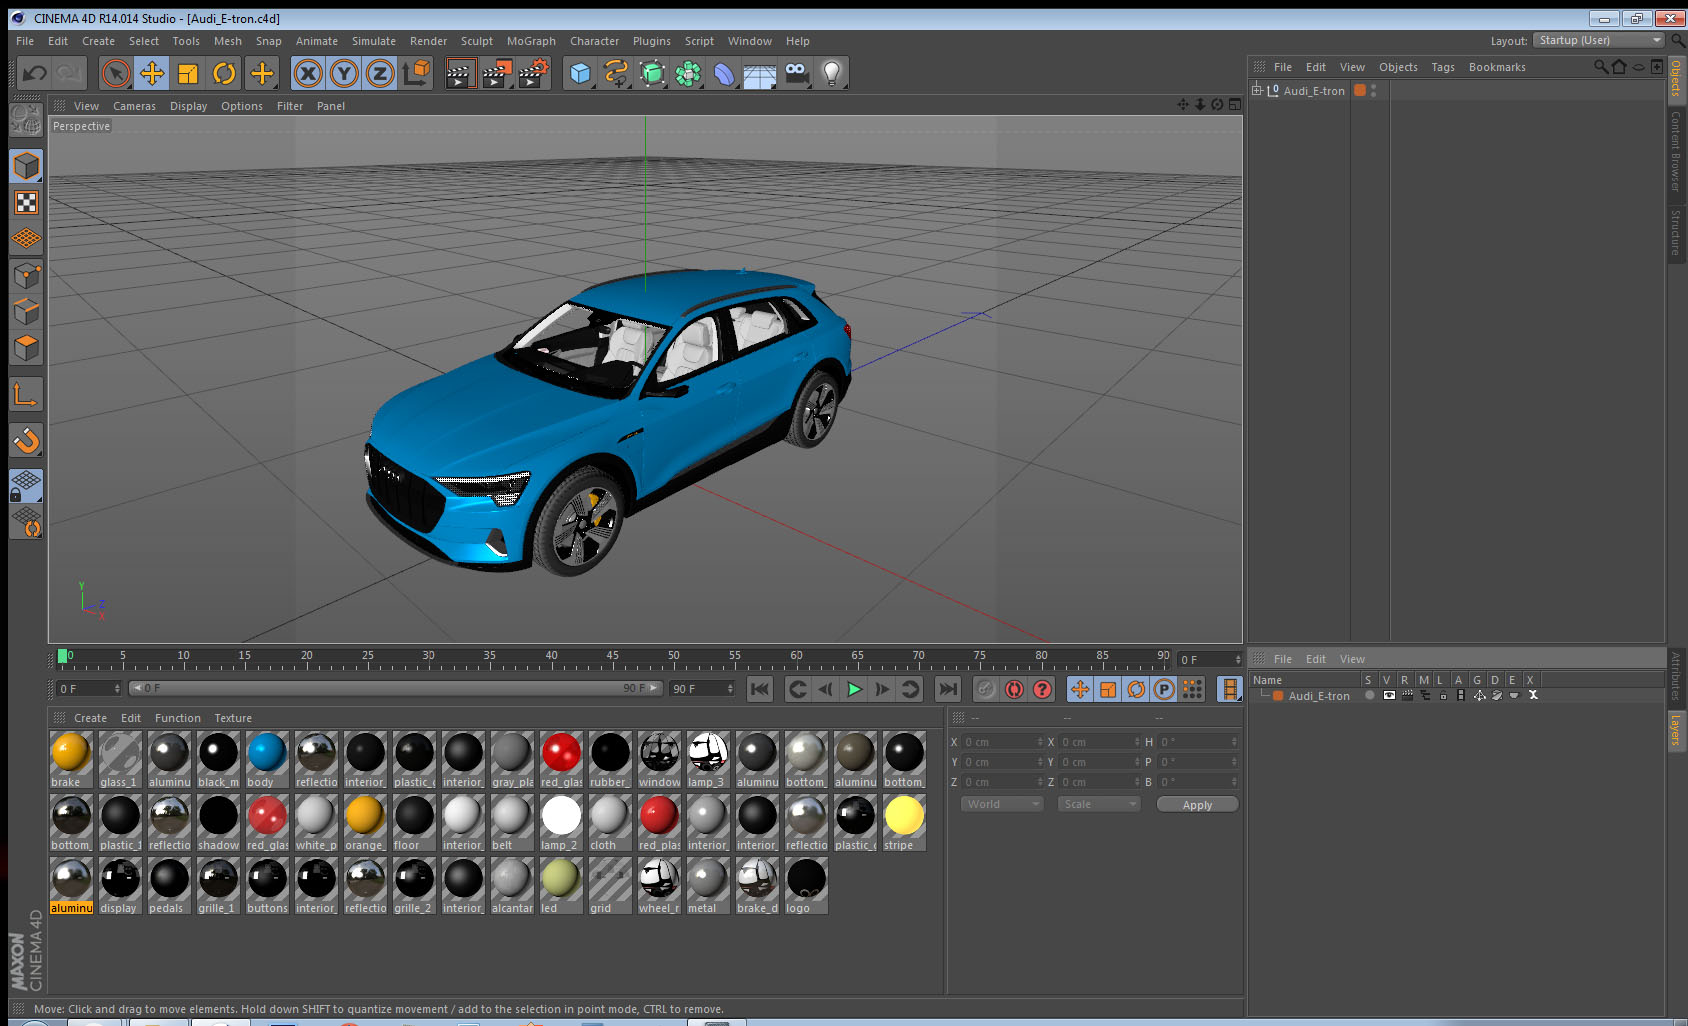1688x1026 pixels.
Task: Toggle position keyframe recording
Action: tap(1080, 689)
